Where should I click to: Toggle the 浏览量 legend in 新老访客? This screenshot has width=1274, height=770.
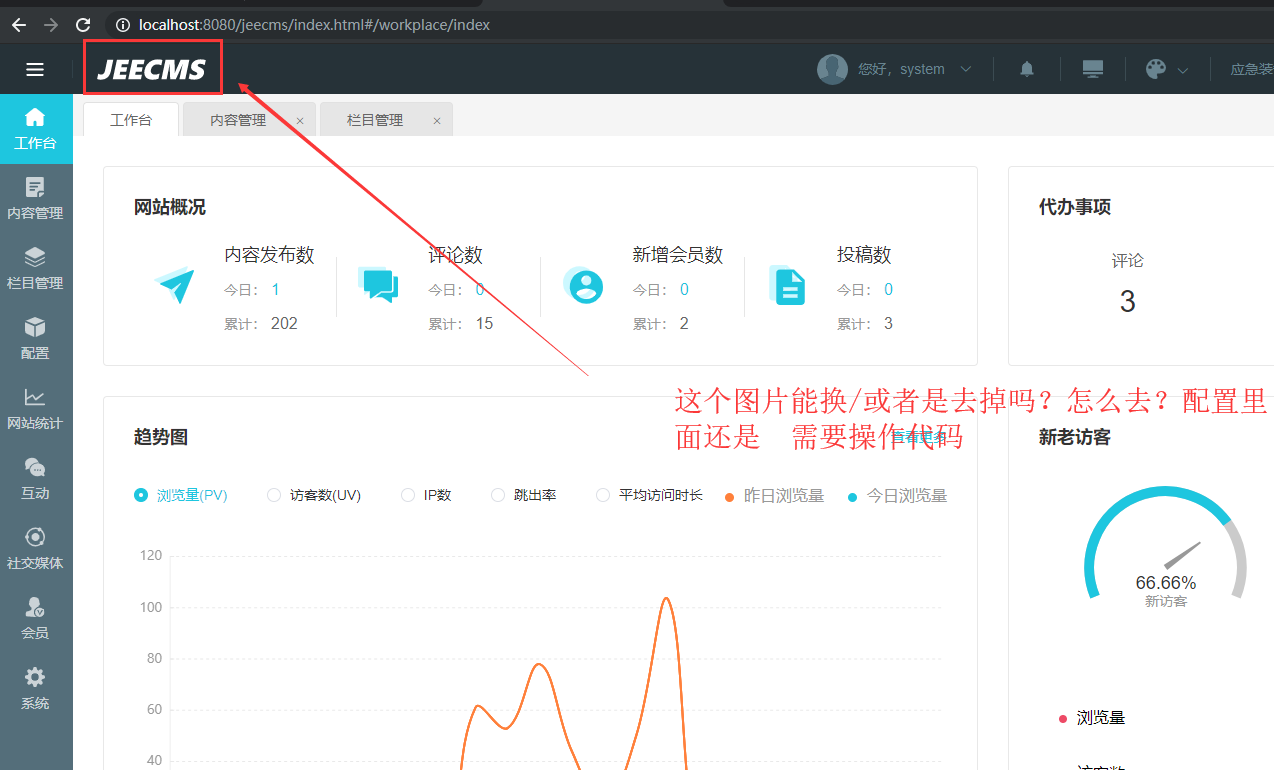1092,718
